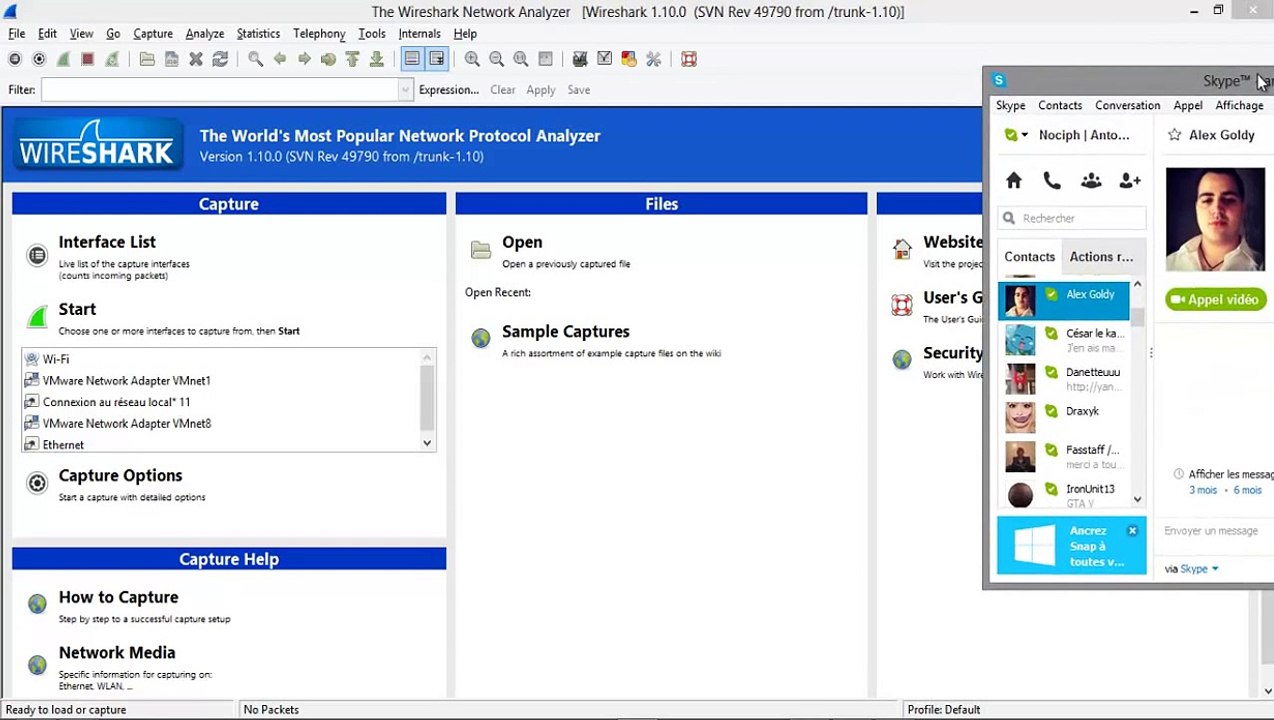Viewport: 1274px width, 720px height.
Task: Open help lifebuoy toolbar icon
Action: [689, 59]
